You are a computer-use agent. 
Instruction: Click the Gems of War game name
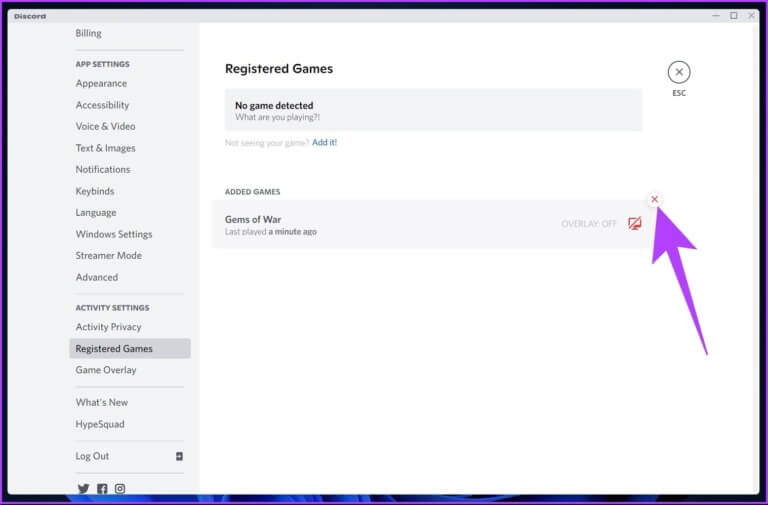click(253, 219)
